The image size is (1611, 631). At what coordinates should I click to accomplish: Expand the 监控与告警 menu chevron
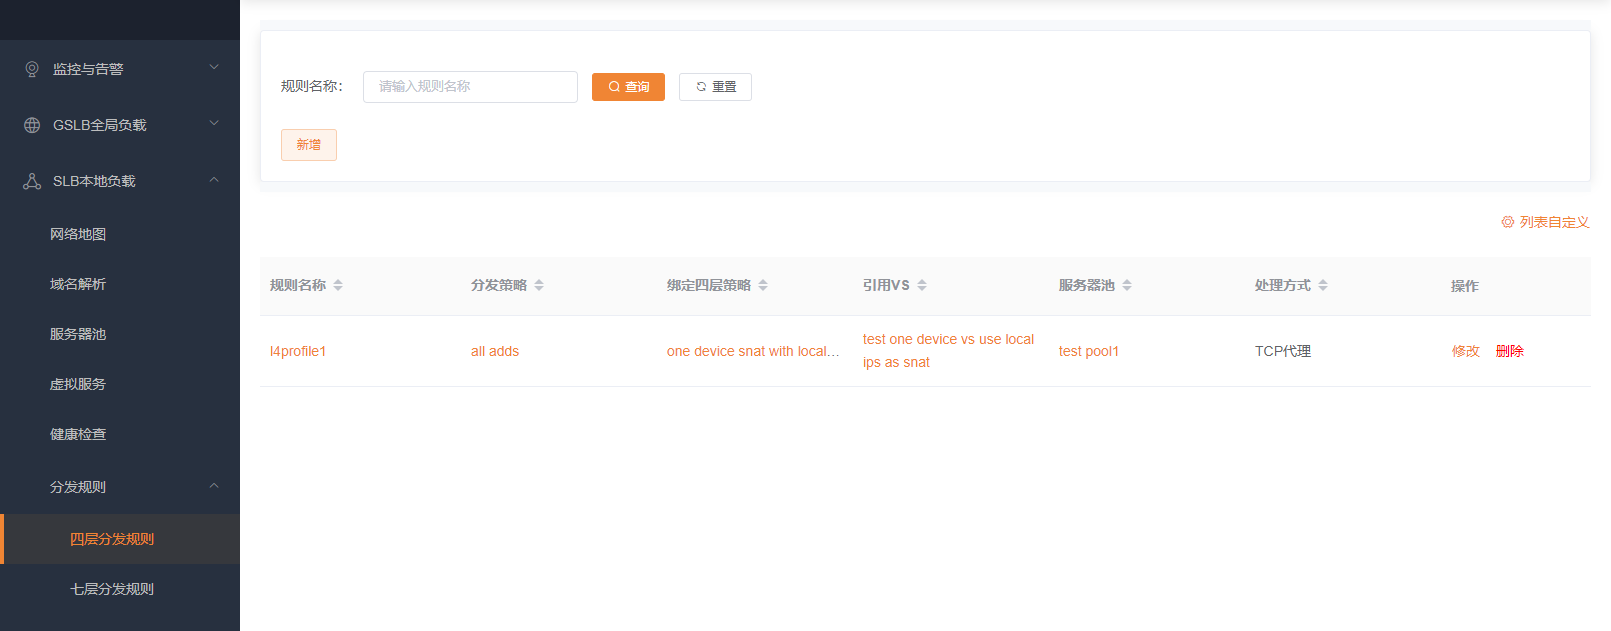coord(213,68)
